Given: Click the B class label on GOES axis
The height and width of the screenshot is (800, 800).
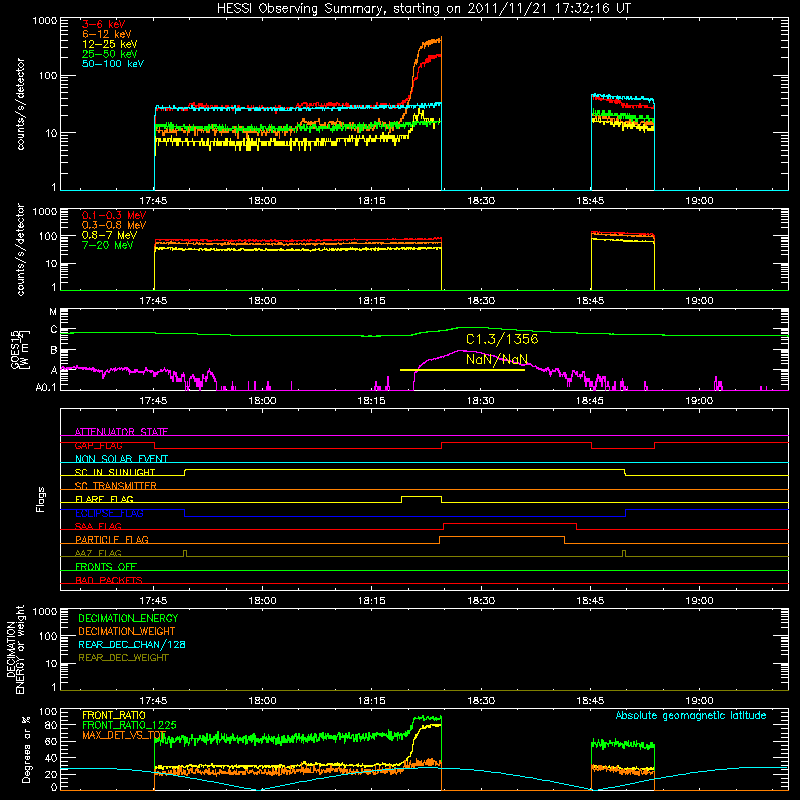Looking at the screenshot, I should pos(54,351).
